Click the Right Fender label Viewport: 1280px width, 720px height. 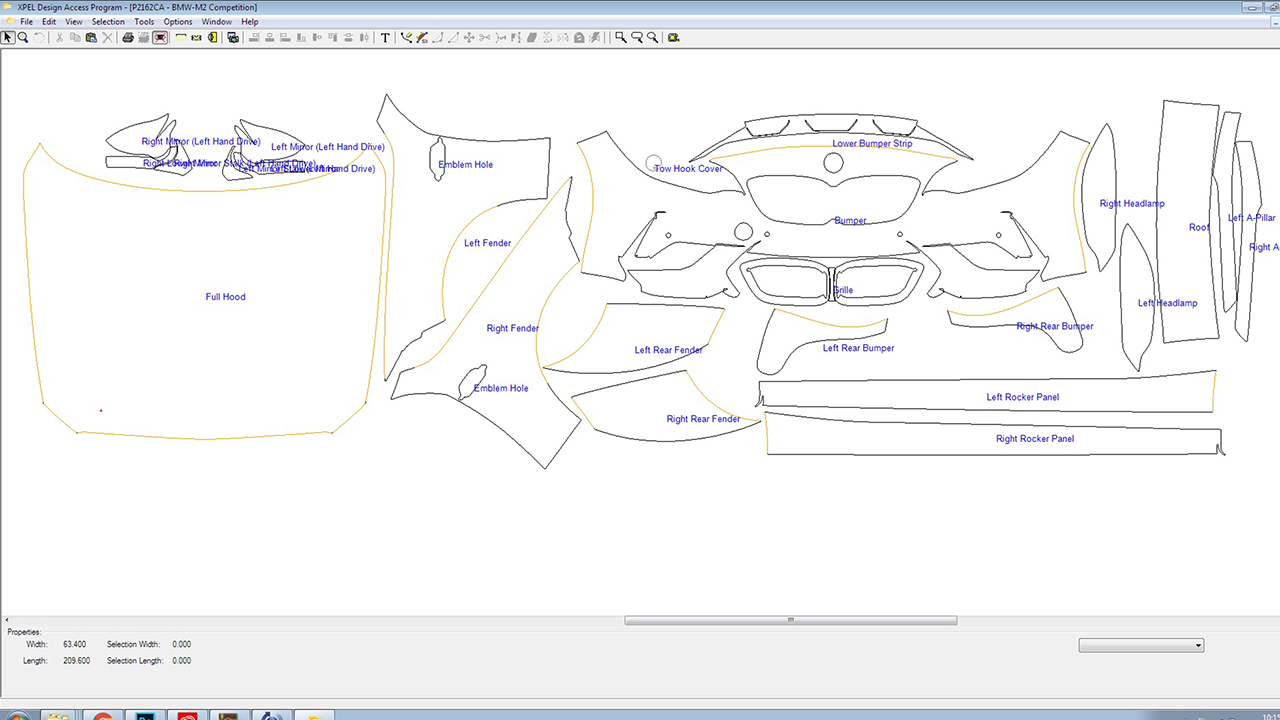click(x=513, y=328)
